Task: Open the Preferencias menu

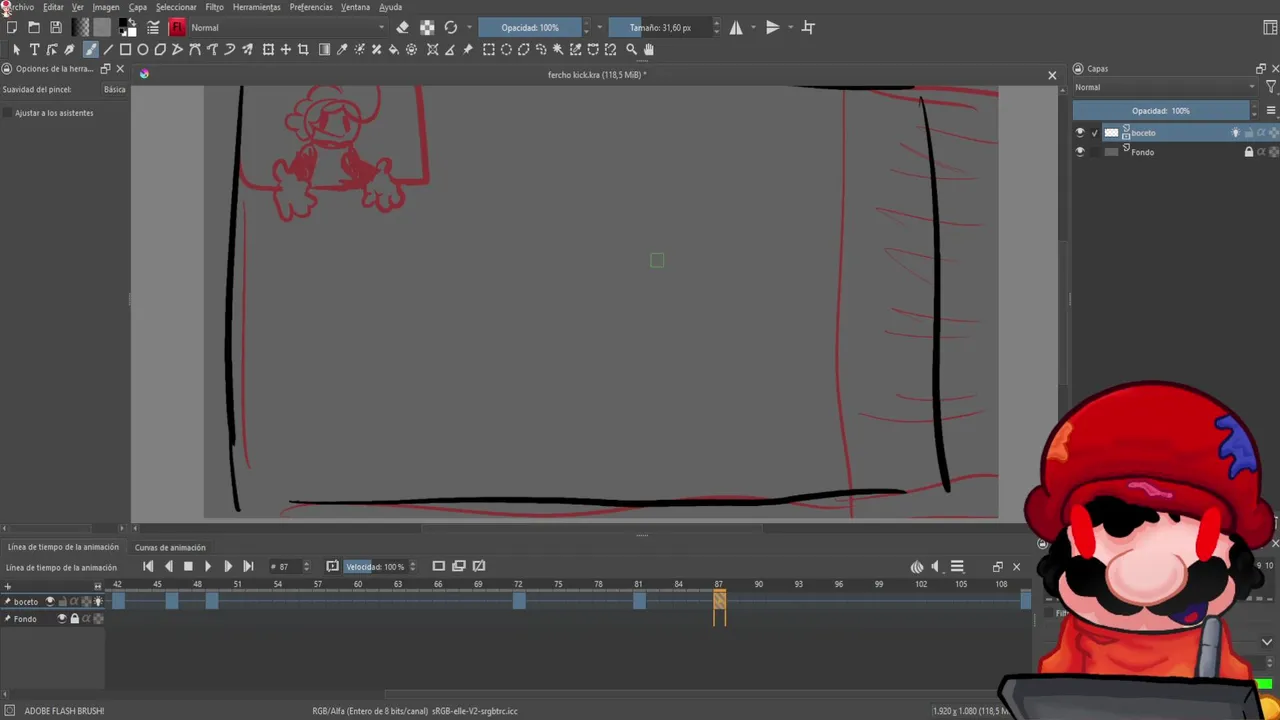Action: 311,7
